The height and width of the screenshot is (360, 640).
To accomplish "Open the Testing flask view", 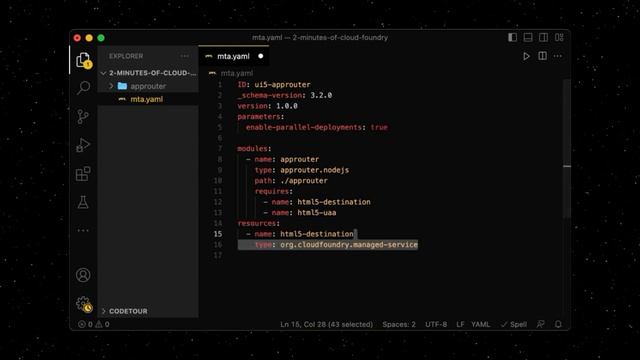I will [83, 202].
